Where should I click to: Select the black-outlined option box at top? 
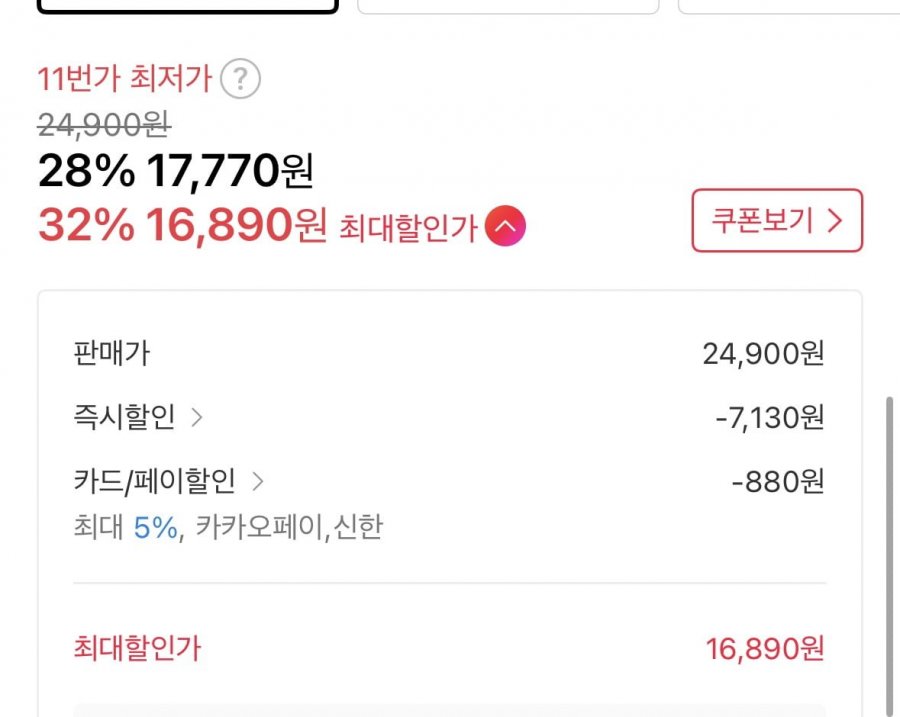point(187,6)
